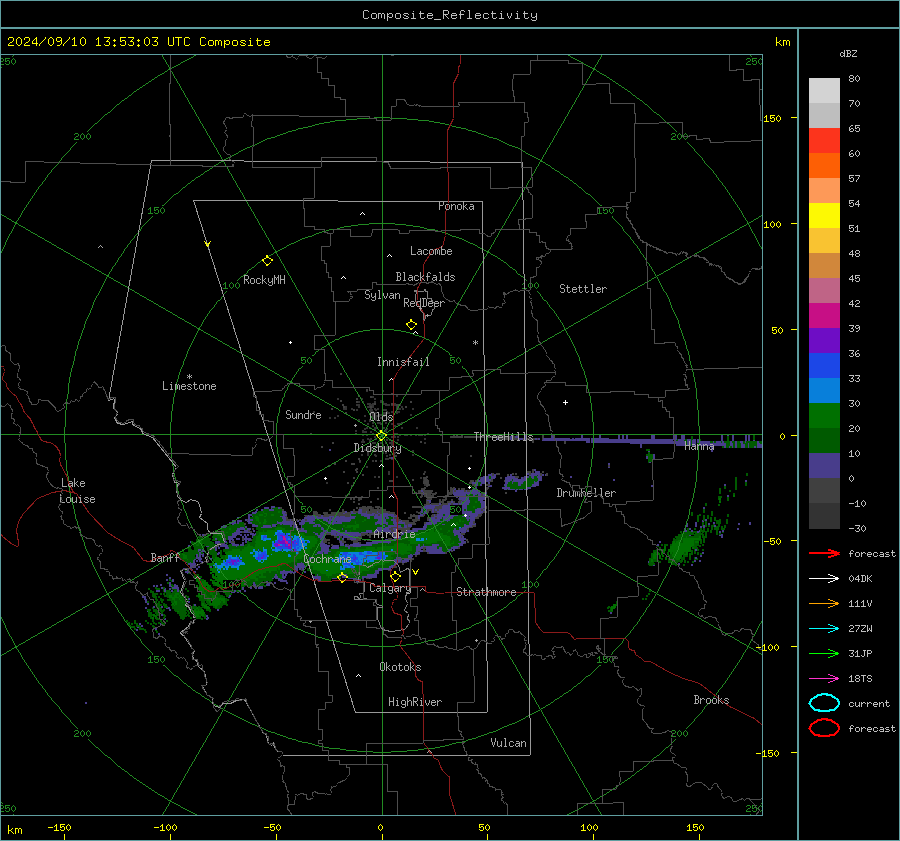Click the dBZ legend heading
The height and width of the screenshot is (841, 900).
click(x=848, y=54)
